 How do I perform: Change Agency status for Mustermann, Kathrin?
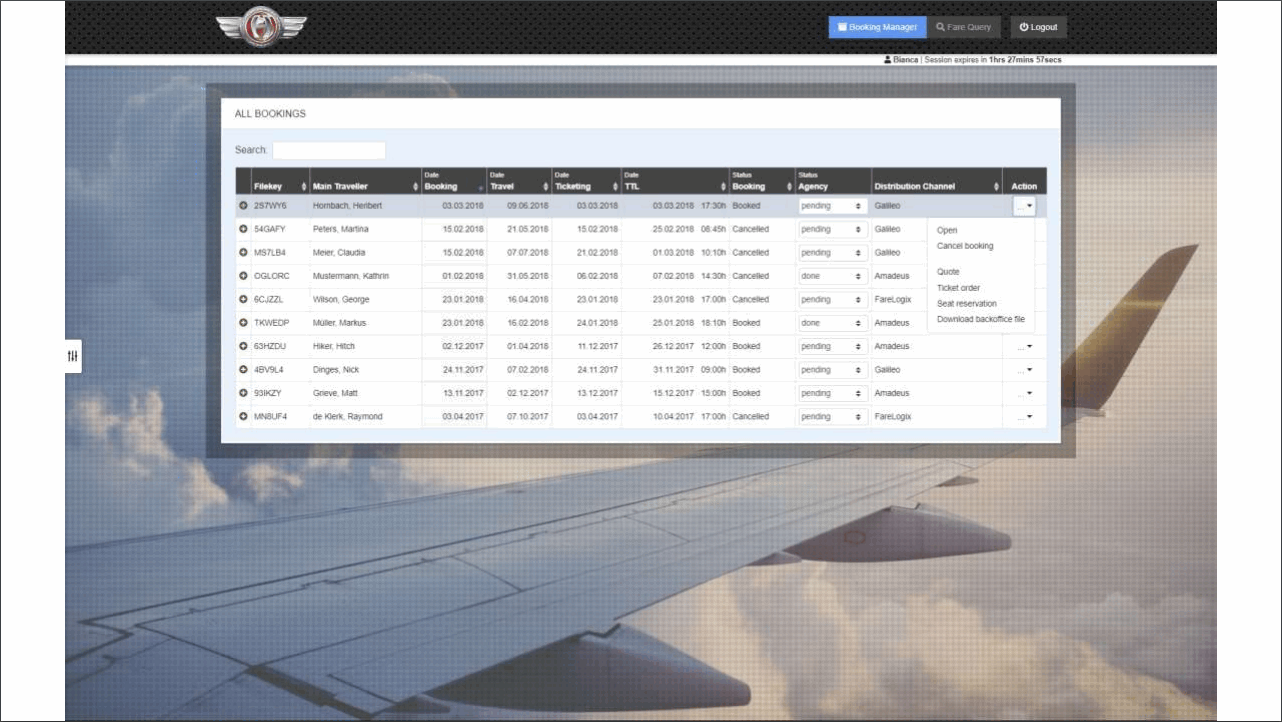(832, 276)
